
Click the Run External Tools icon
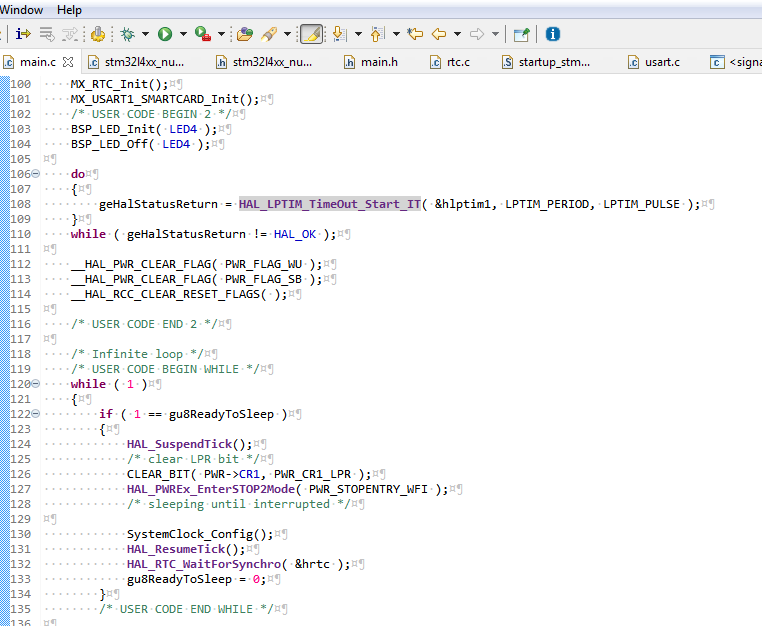pos(203,34)
